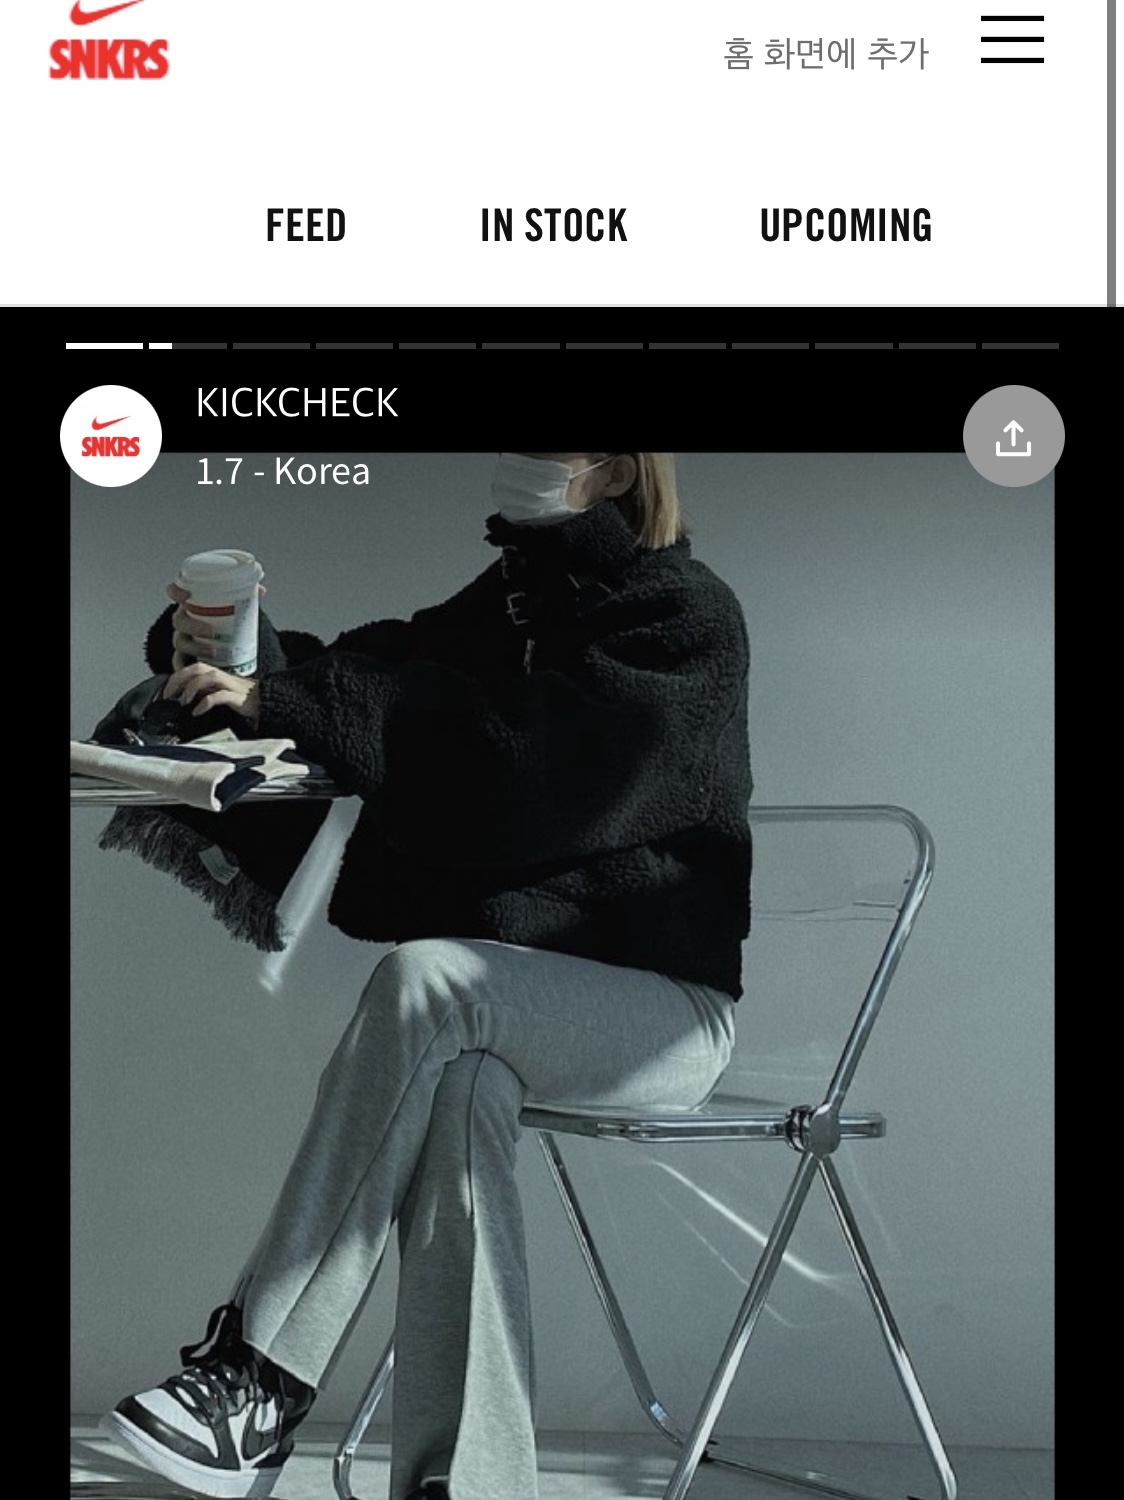Viewport: 1124px width, 1500px height.
Task: Select the second story progress segment
Action: 188,346
